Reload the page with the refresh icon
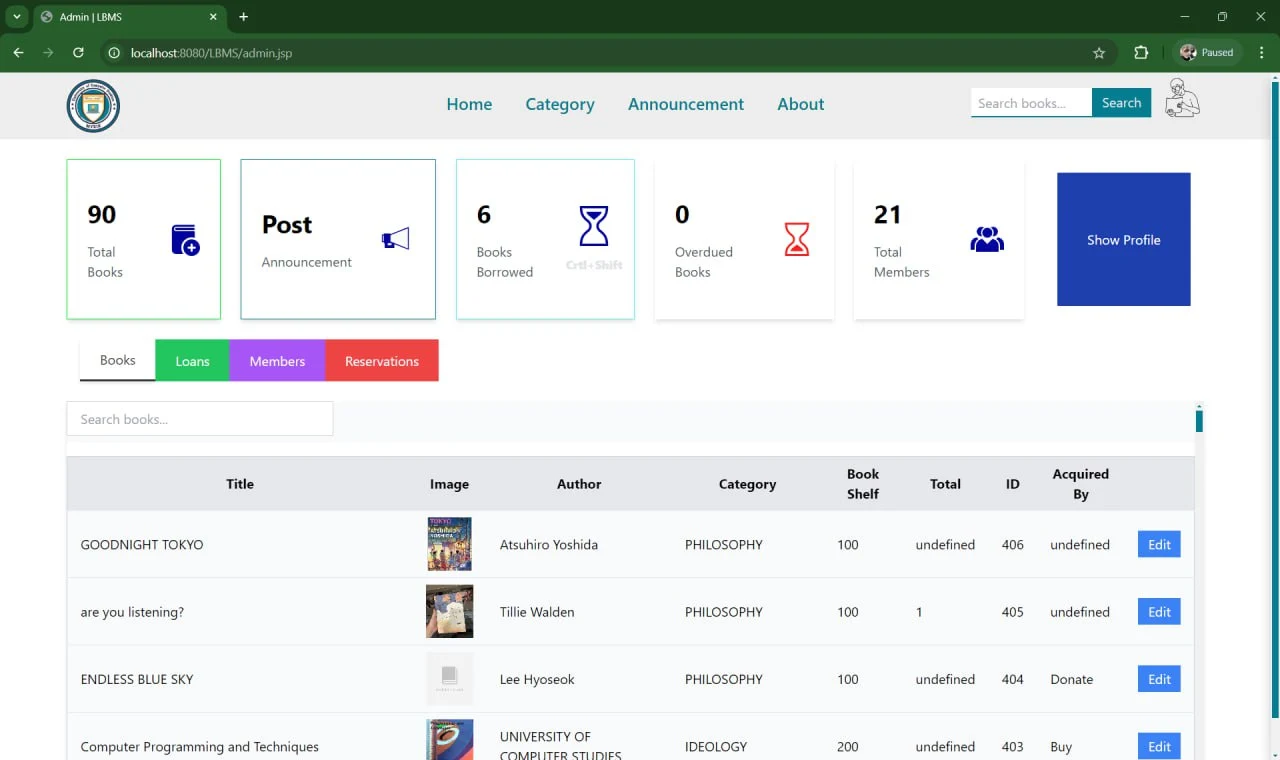This screenshot has height=760, width=1280. point(78,52)
